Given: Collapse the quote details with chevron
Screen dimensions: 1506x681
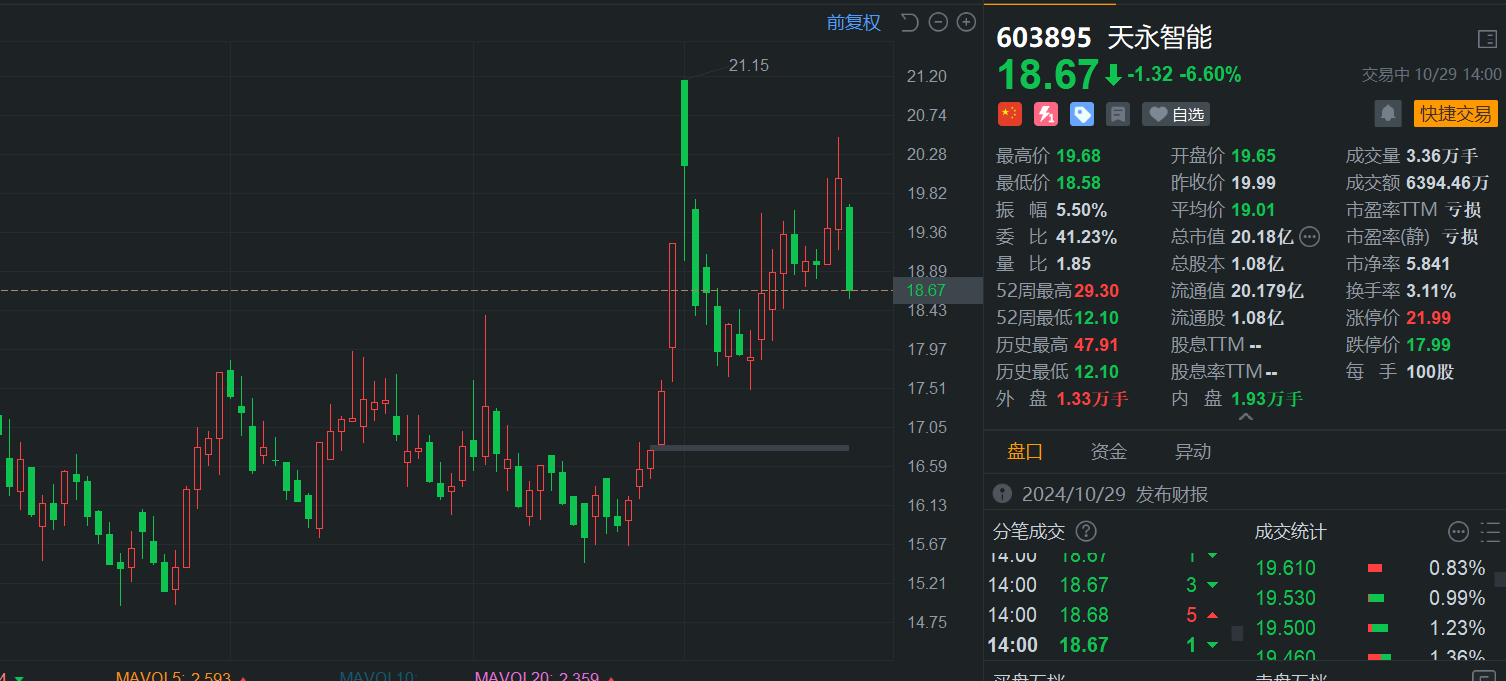Looking at the screenshot, I should coord(1245,417).
